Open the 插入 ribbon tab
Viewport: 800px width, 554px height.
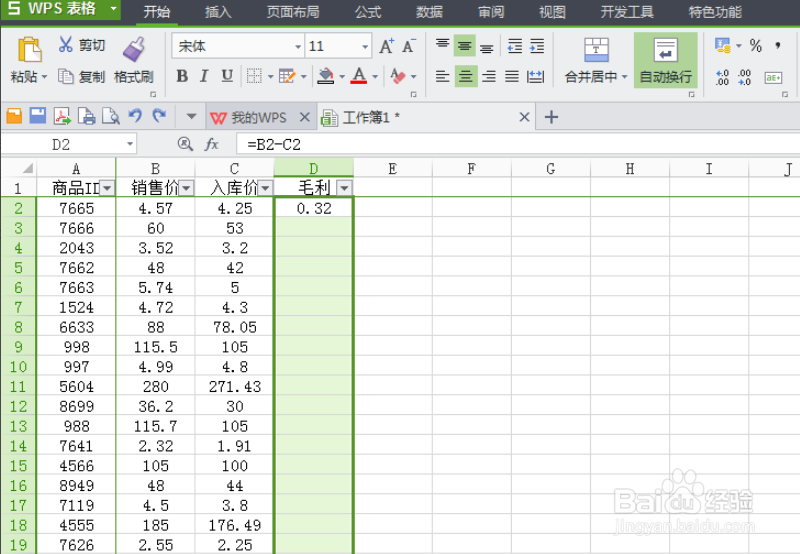pos(218,11)
